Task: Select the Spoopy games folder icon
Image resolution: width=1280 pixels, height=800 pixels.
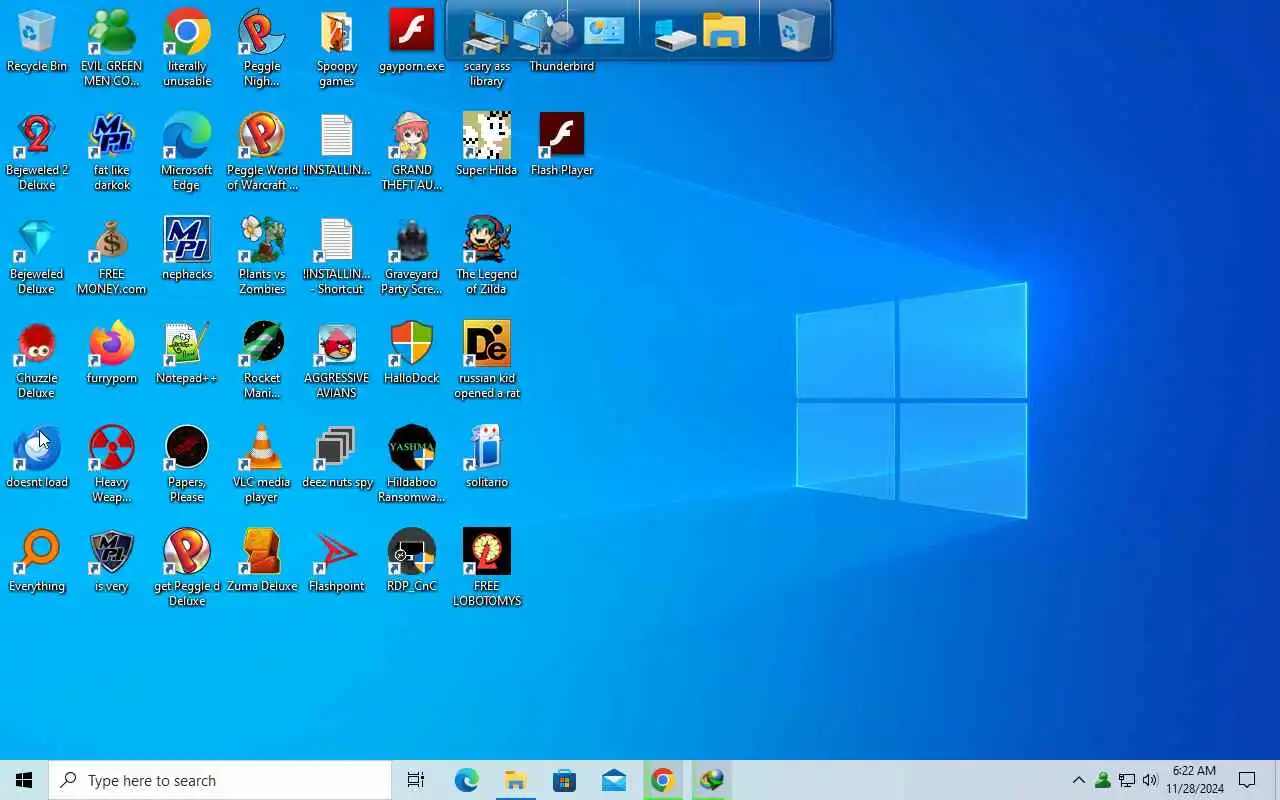Action: click(337, 48)
